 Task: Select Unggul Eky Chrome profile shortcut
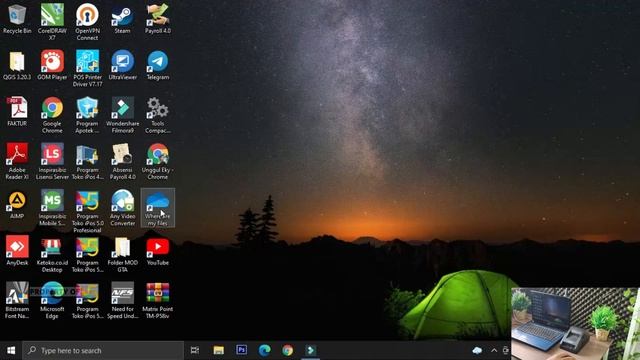(x=158, y=161)
